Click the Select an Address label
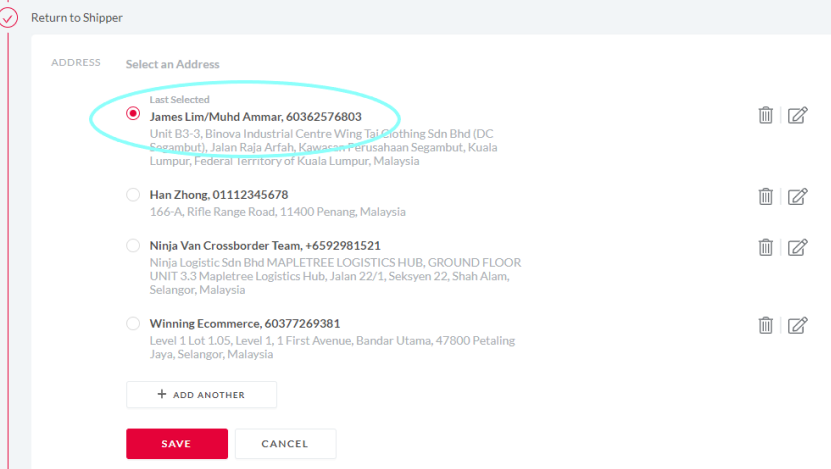Image resolution: width=831 pixels, height=469 pixels. 172,64
